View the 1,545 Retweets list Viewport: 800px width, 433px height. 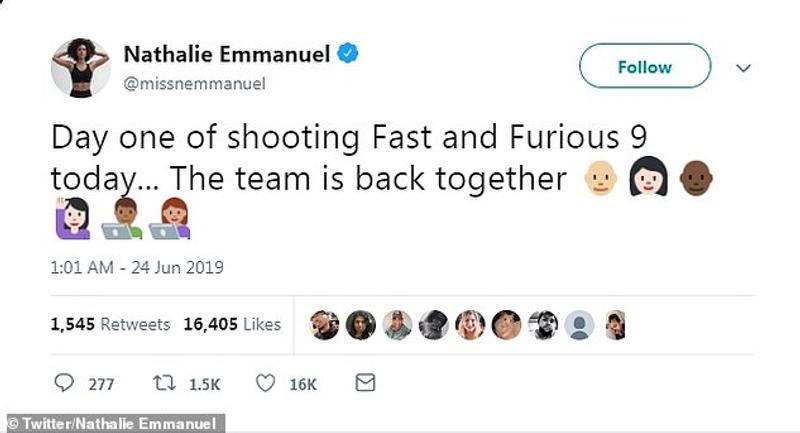[110, 324]
